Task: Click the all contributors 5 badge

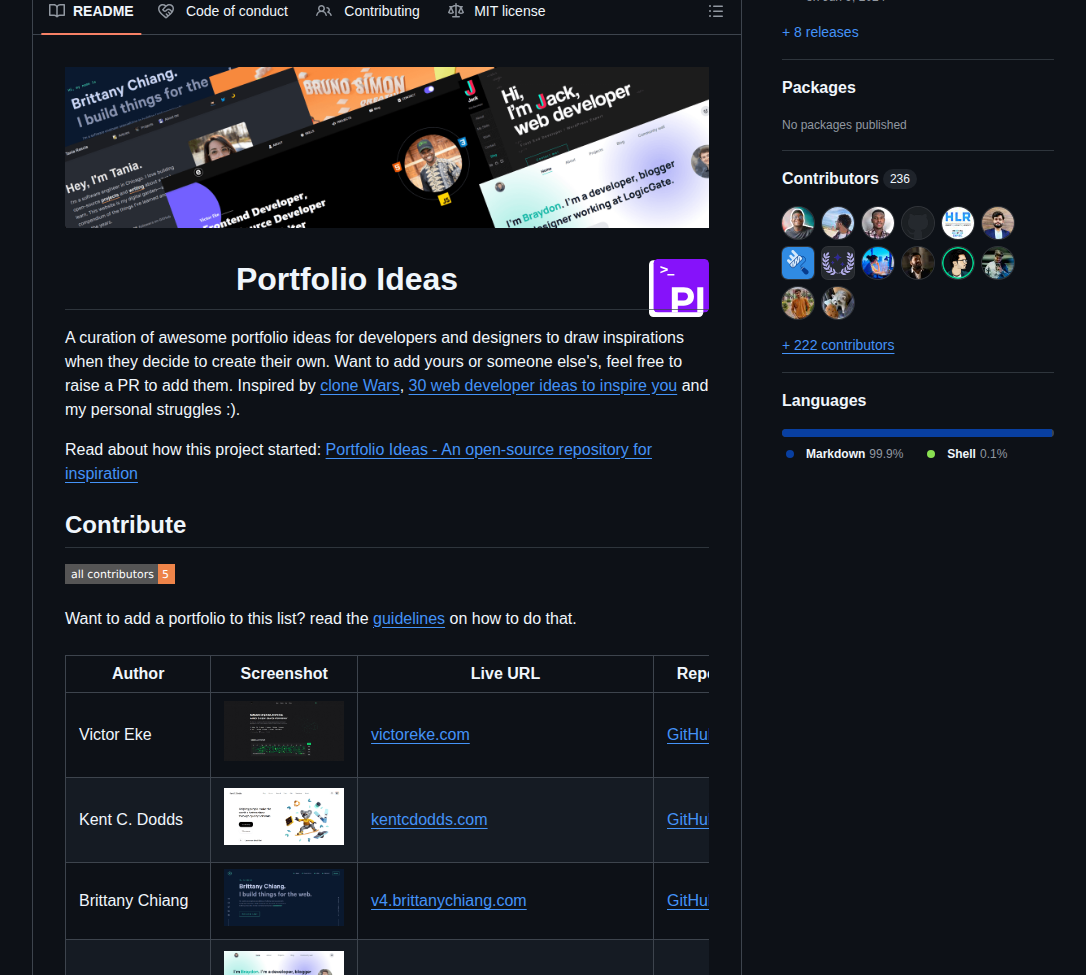Action: (x=120, y=574)
